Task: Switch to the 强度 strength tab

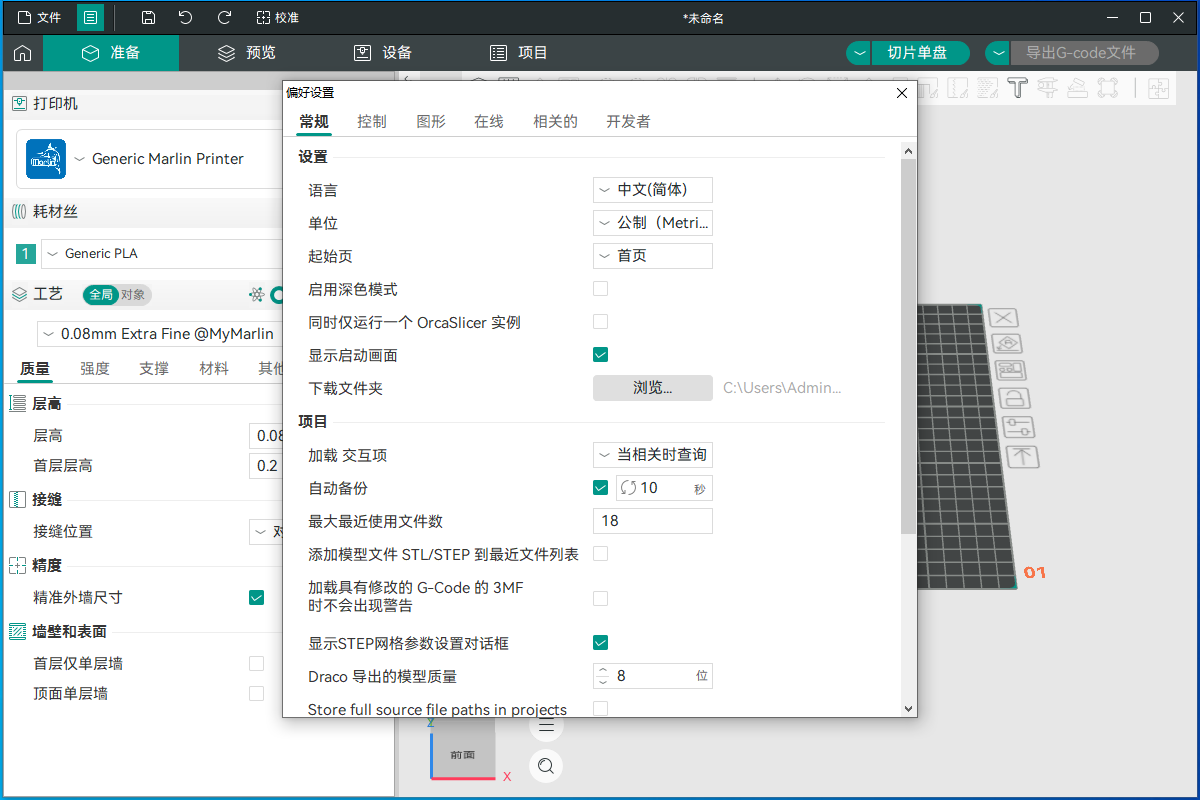Action: tap(95, 368)
